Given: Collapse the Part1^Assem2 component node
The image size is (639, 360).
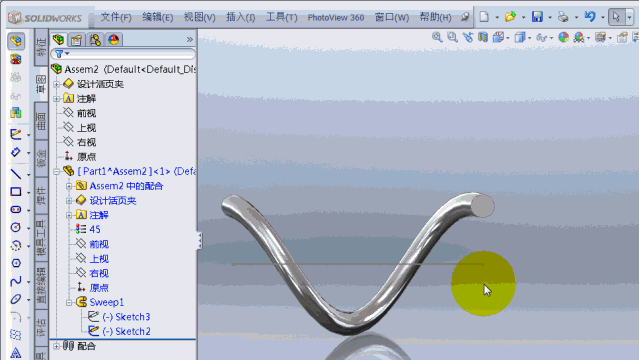Looking at the screenshot, I should (57, 172).
